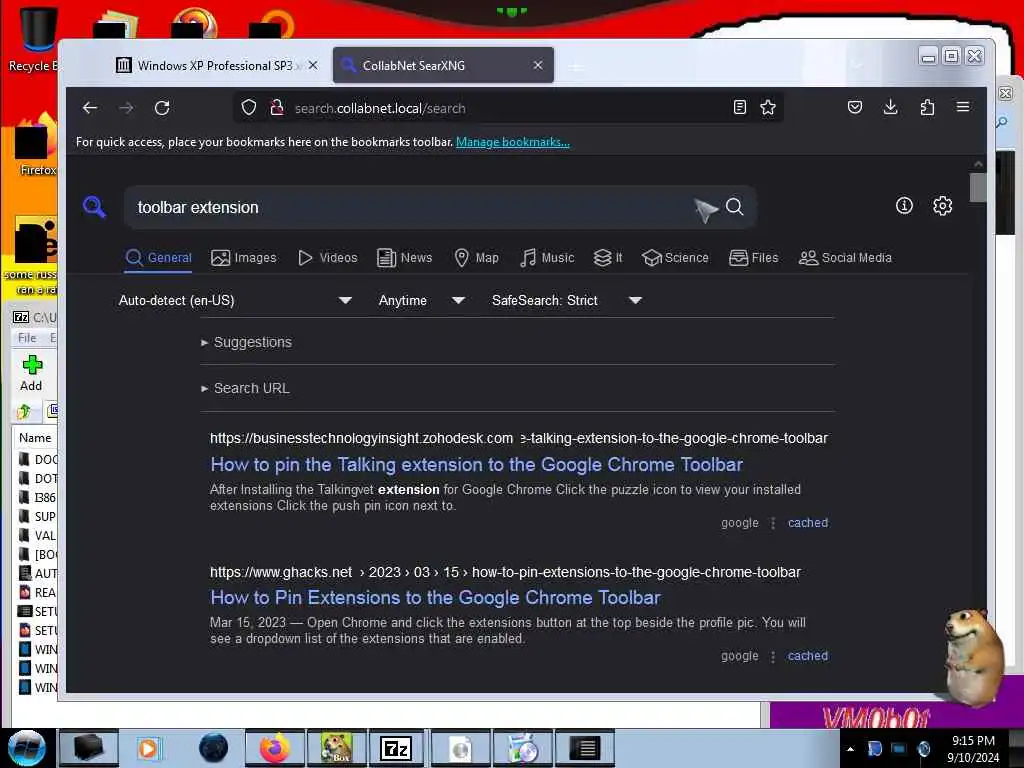Viewport: 1024px width, 768px height.
Task: Switch to the News category
Action: 405,258
